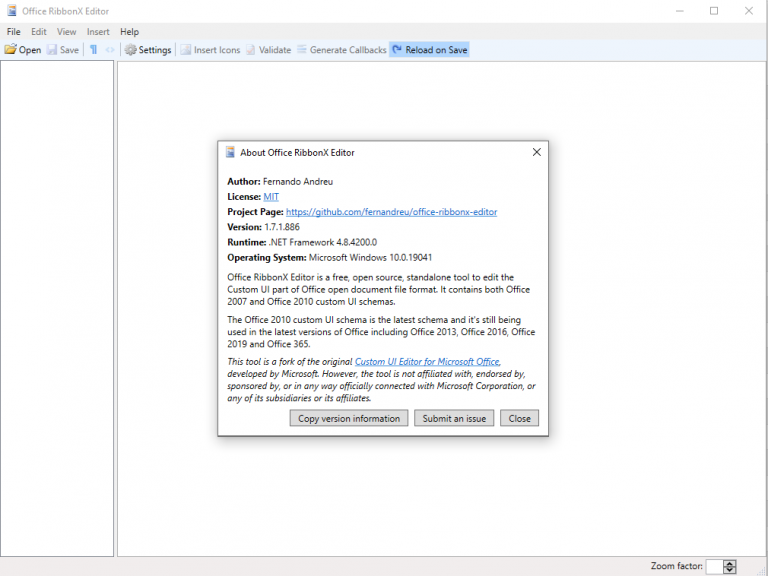Viewport: 768px width, 576px height.
Task: Click the Generate Callbacks toolbar icon
Action: [x=302, y=50]
